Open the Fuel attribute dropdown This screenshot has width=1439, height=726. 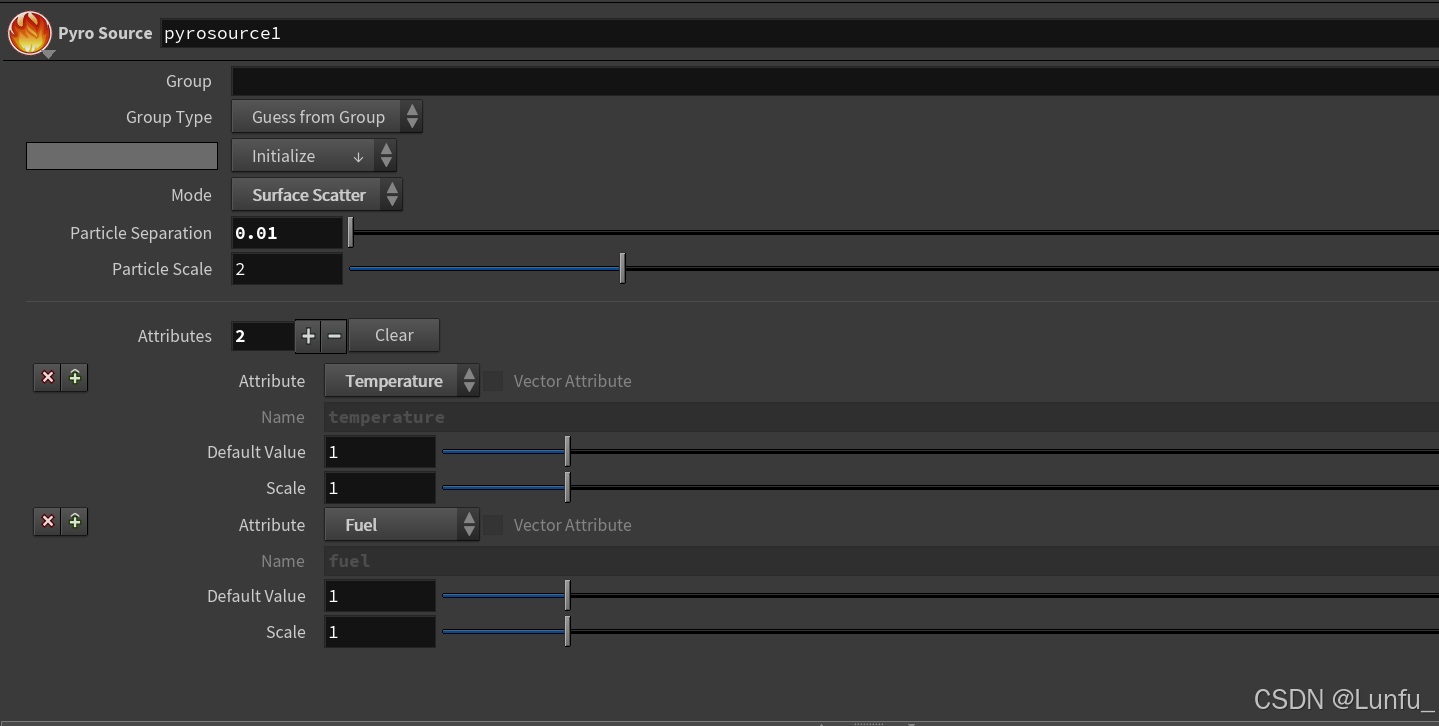click(x=394, y=525)
